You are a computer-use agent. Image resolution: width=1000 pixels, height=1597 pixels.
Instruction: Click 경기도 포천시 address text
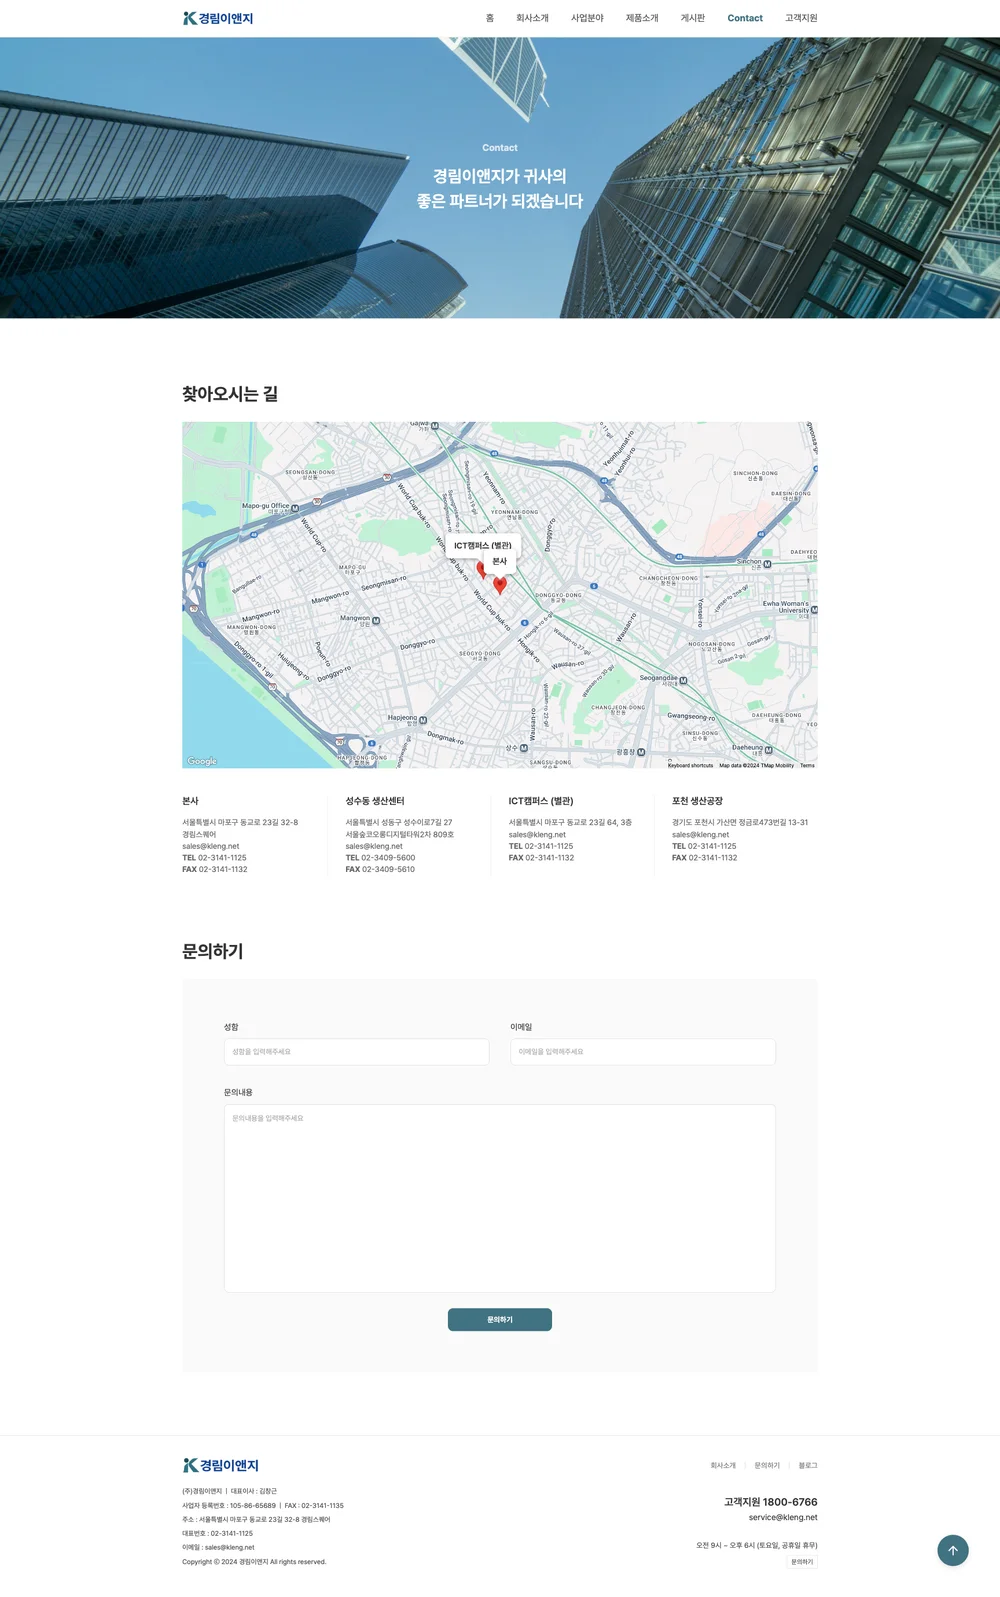(740, 823)
